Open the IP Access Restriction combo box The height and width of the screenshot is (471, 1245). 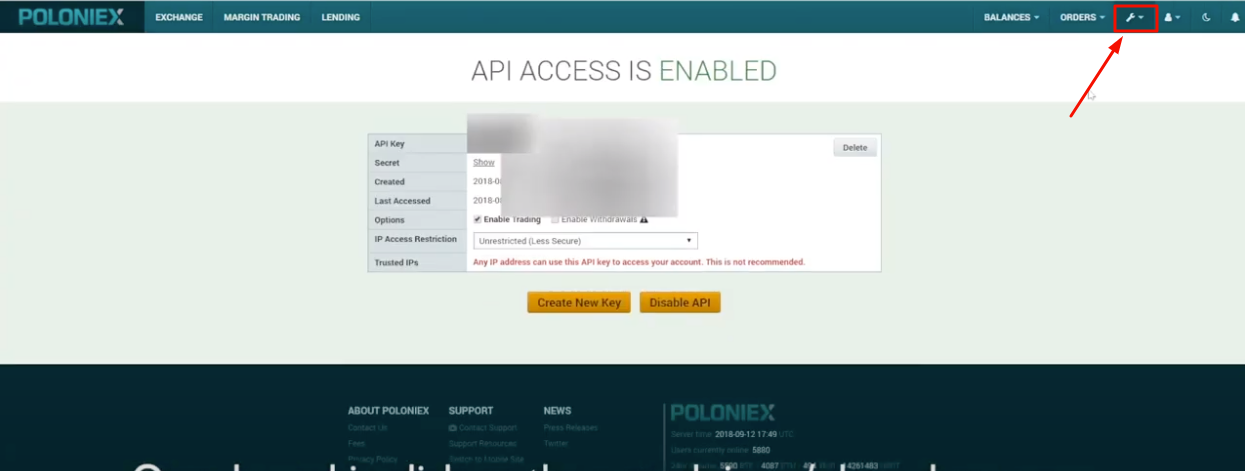coord(585,241)
